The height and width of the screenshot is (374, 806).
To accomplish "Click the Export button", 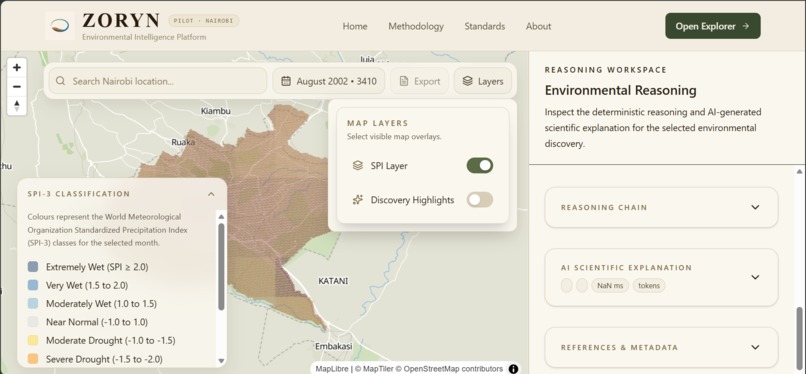I will point(419,81).
